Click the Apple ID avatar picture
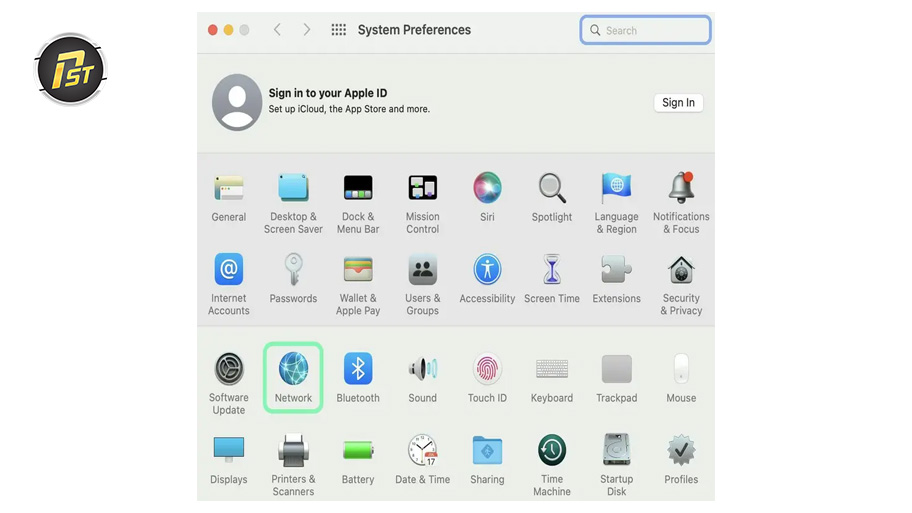This screenshot has height=513, width=912. pos(237,102)
